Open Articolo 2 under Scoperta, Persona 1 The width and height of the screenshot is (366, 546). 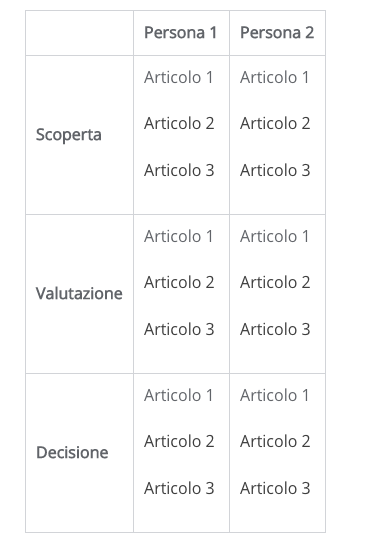pyautogui.click(x=179, y=123)
